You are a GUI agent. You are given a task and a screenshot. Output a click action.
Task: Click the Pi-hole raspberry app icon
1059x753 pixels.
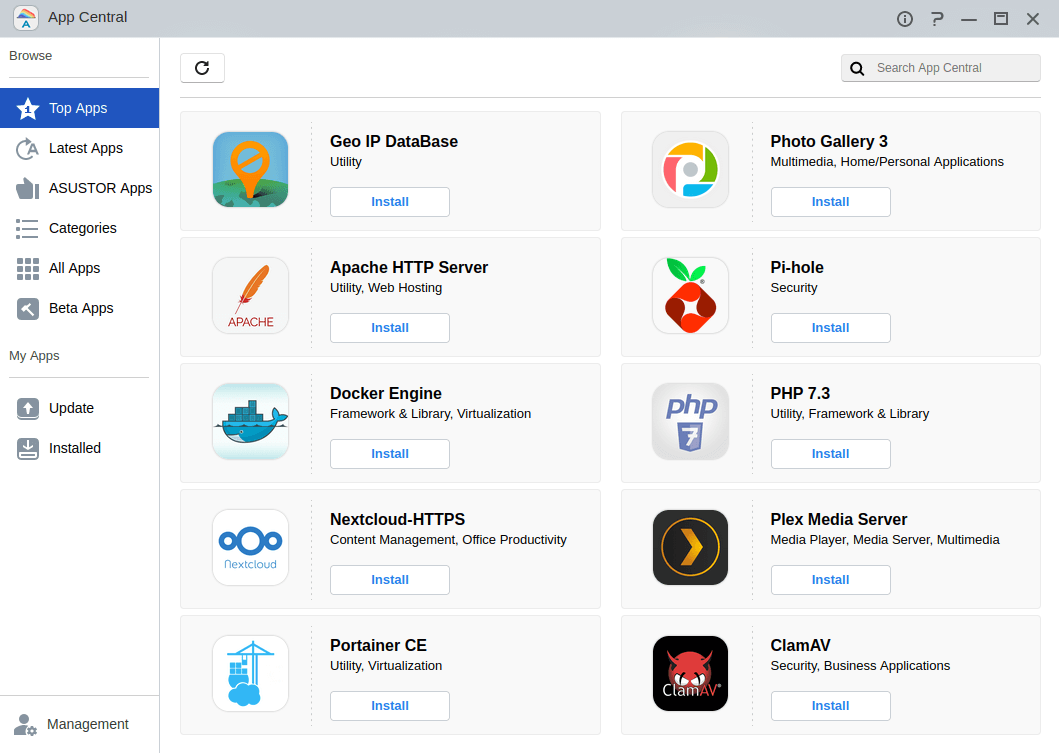tap(690, 295)
